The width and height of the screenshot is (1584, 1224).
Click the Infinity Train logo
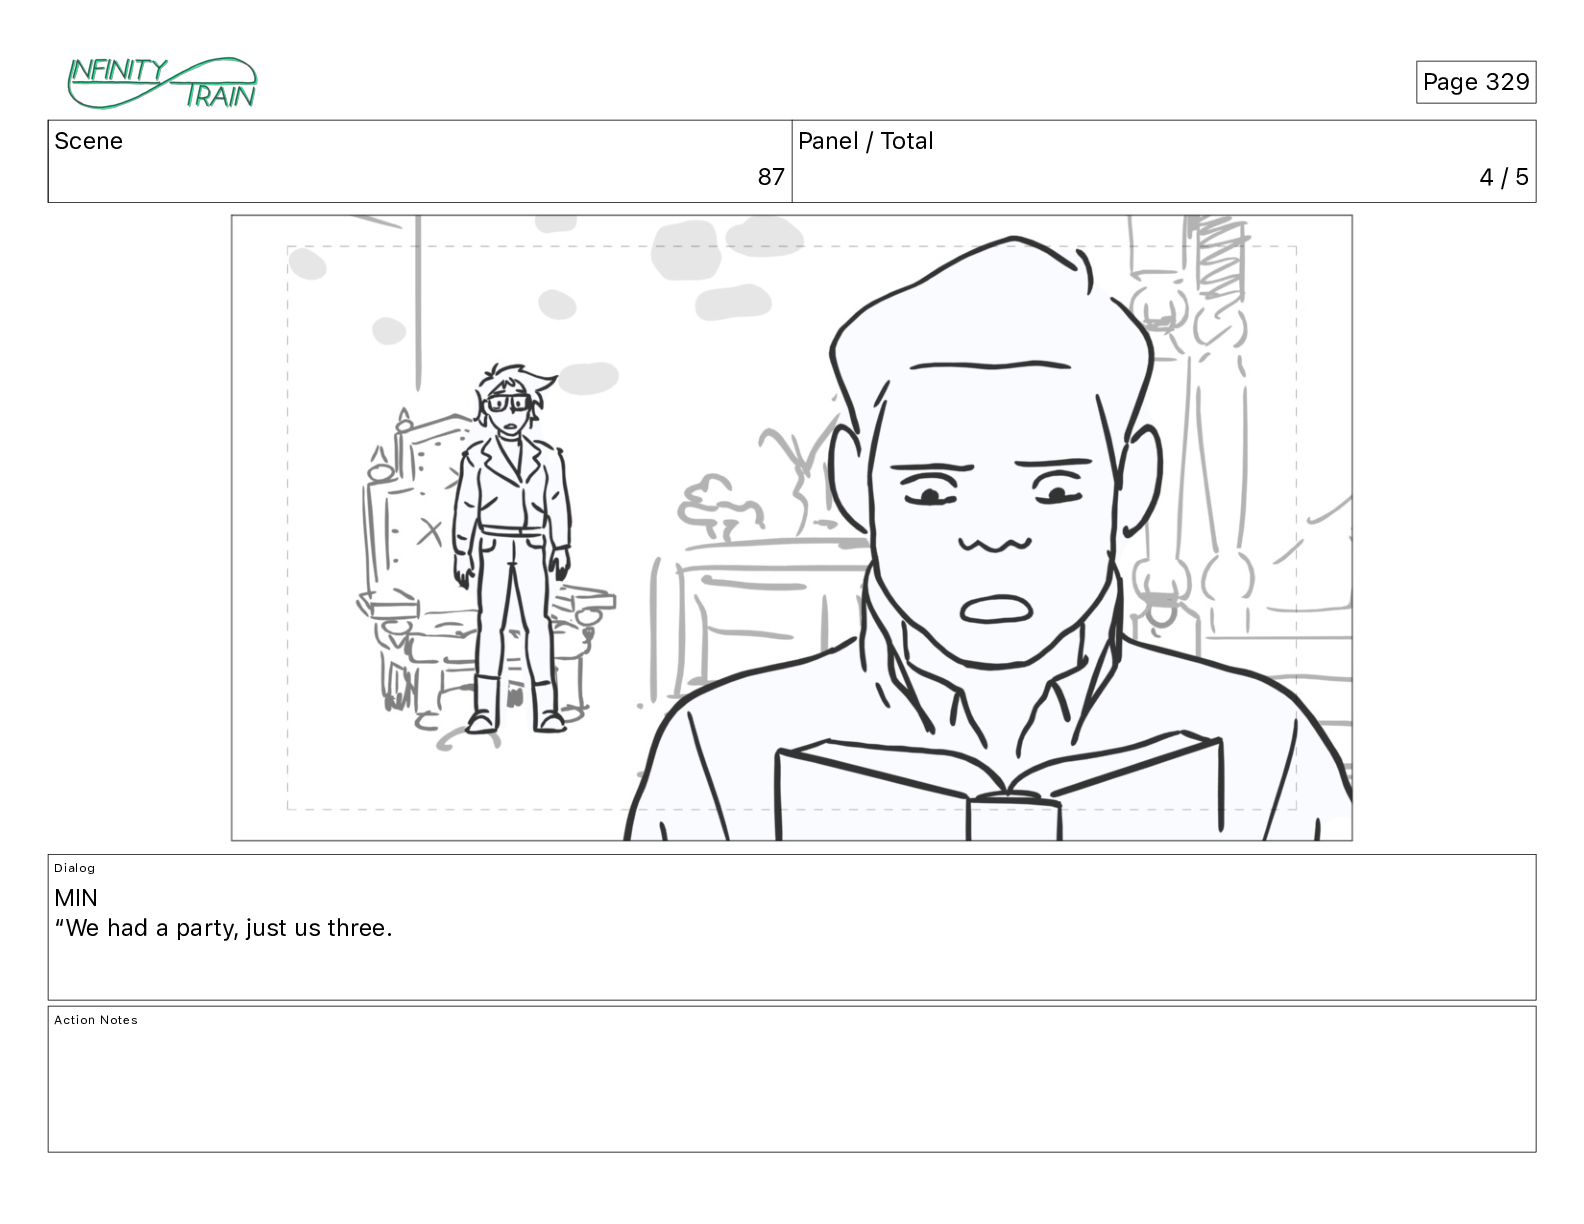pyautogui.click(x=162, y=83)
